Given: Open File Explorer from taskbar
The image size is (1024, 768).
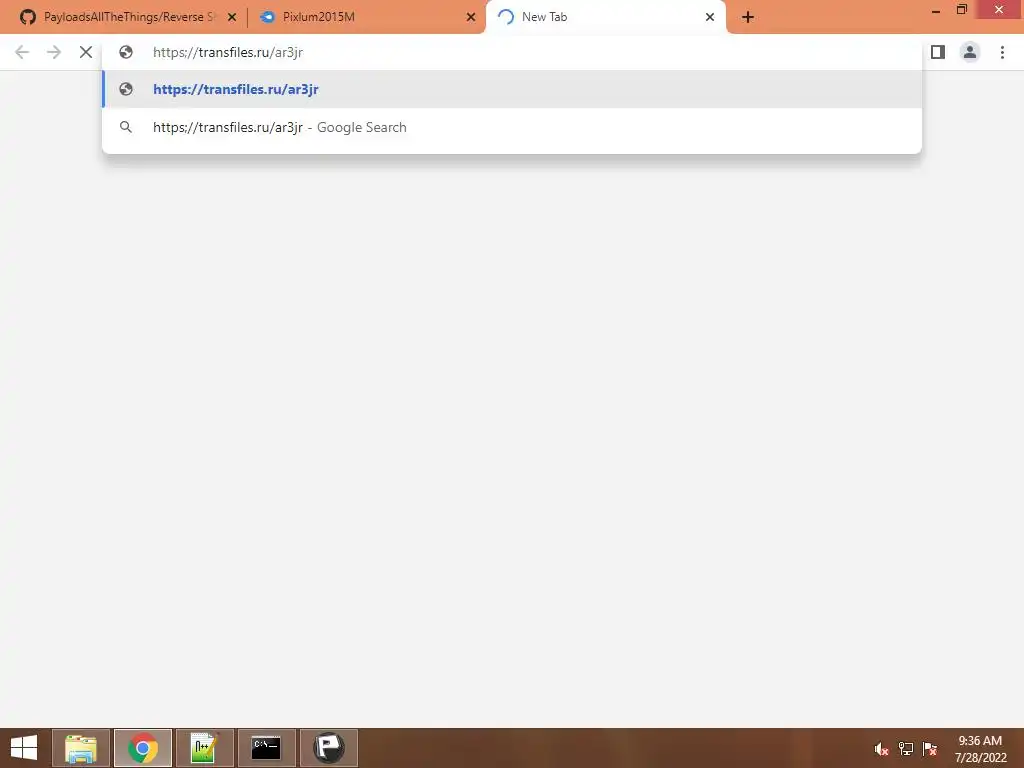Looking at the screenshot, I should click(81, 748).
